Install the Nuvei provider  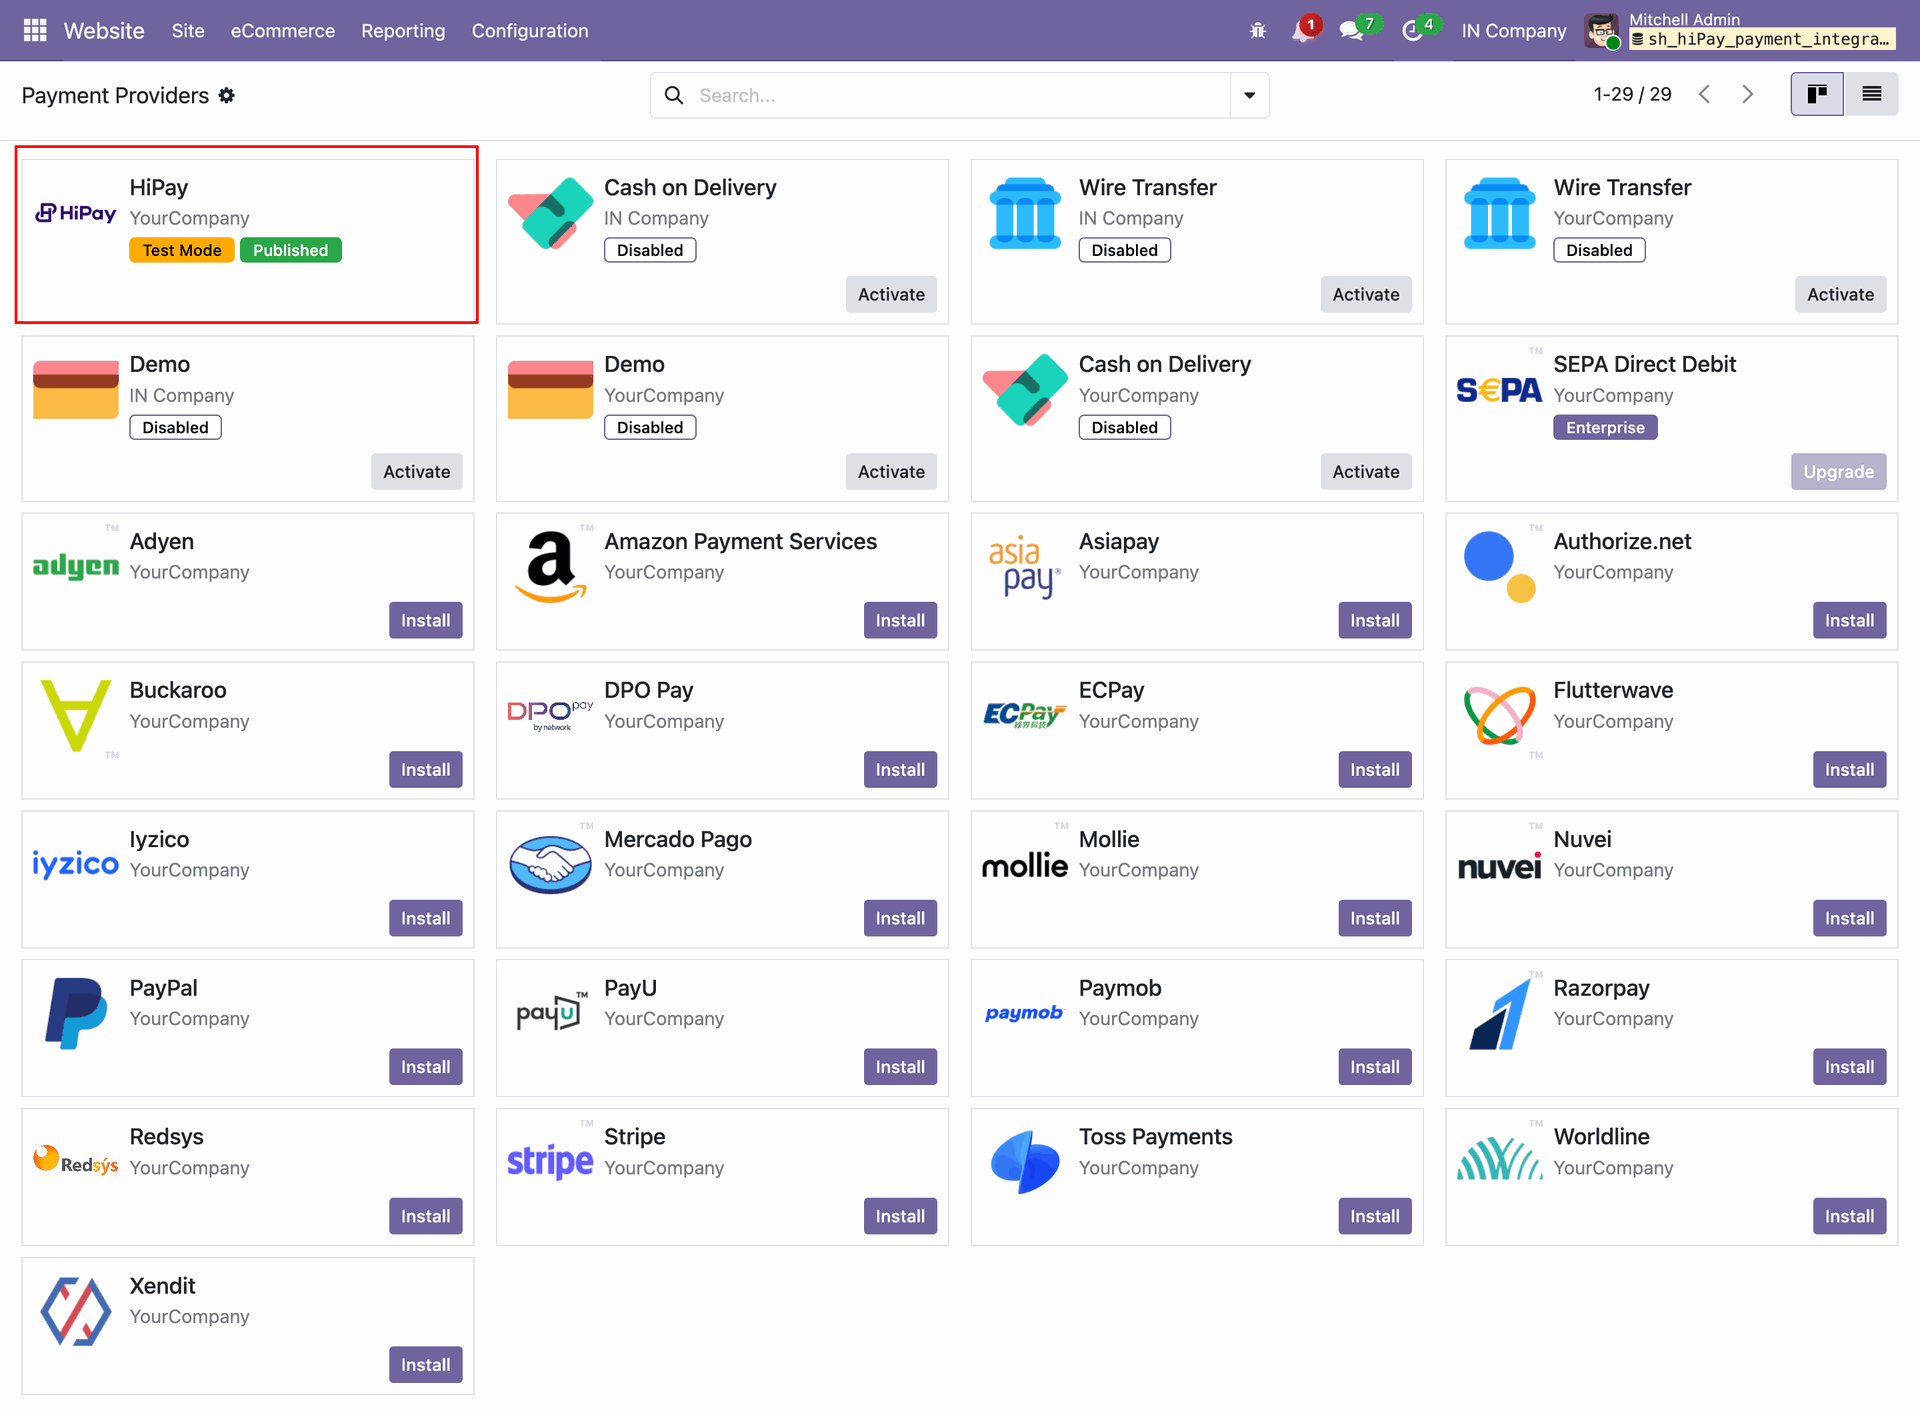1849,918
